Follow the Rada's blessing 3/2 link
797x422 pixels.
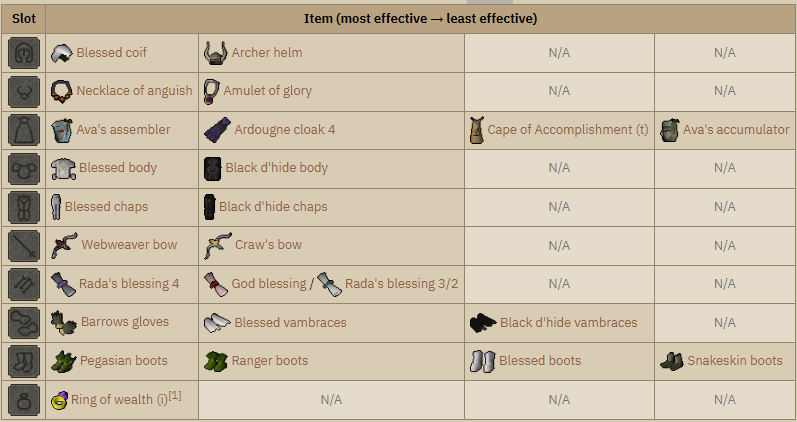click(x=402, y=283)
